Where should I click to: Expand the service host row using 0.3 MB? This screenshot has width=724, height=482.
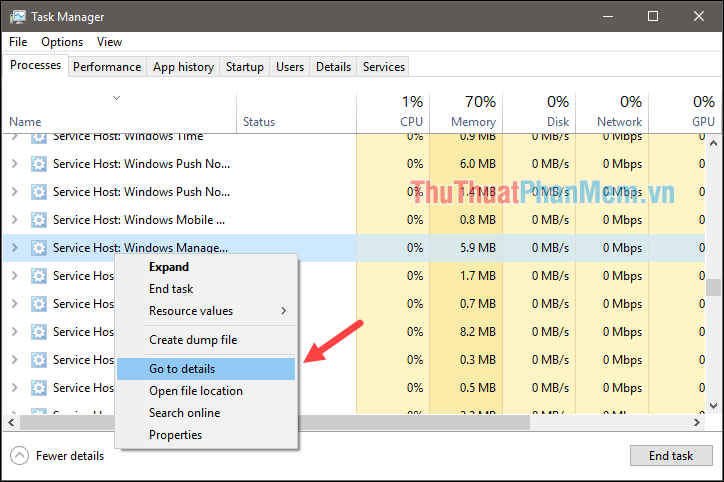click(x=15, y=360)
